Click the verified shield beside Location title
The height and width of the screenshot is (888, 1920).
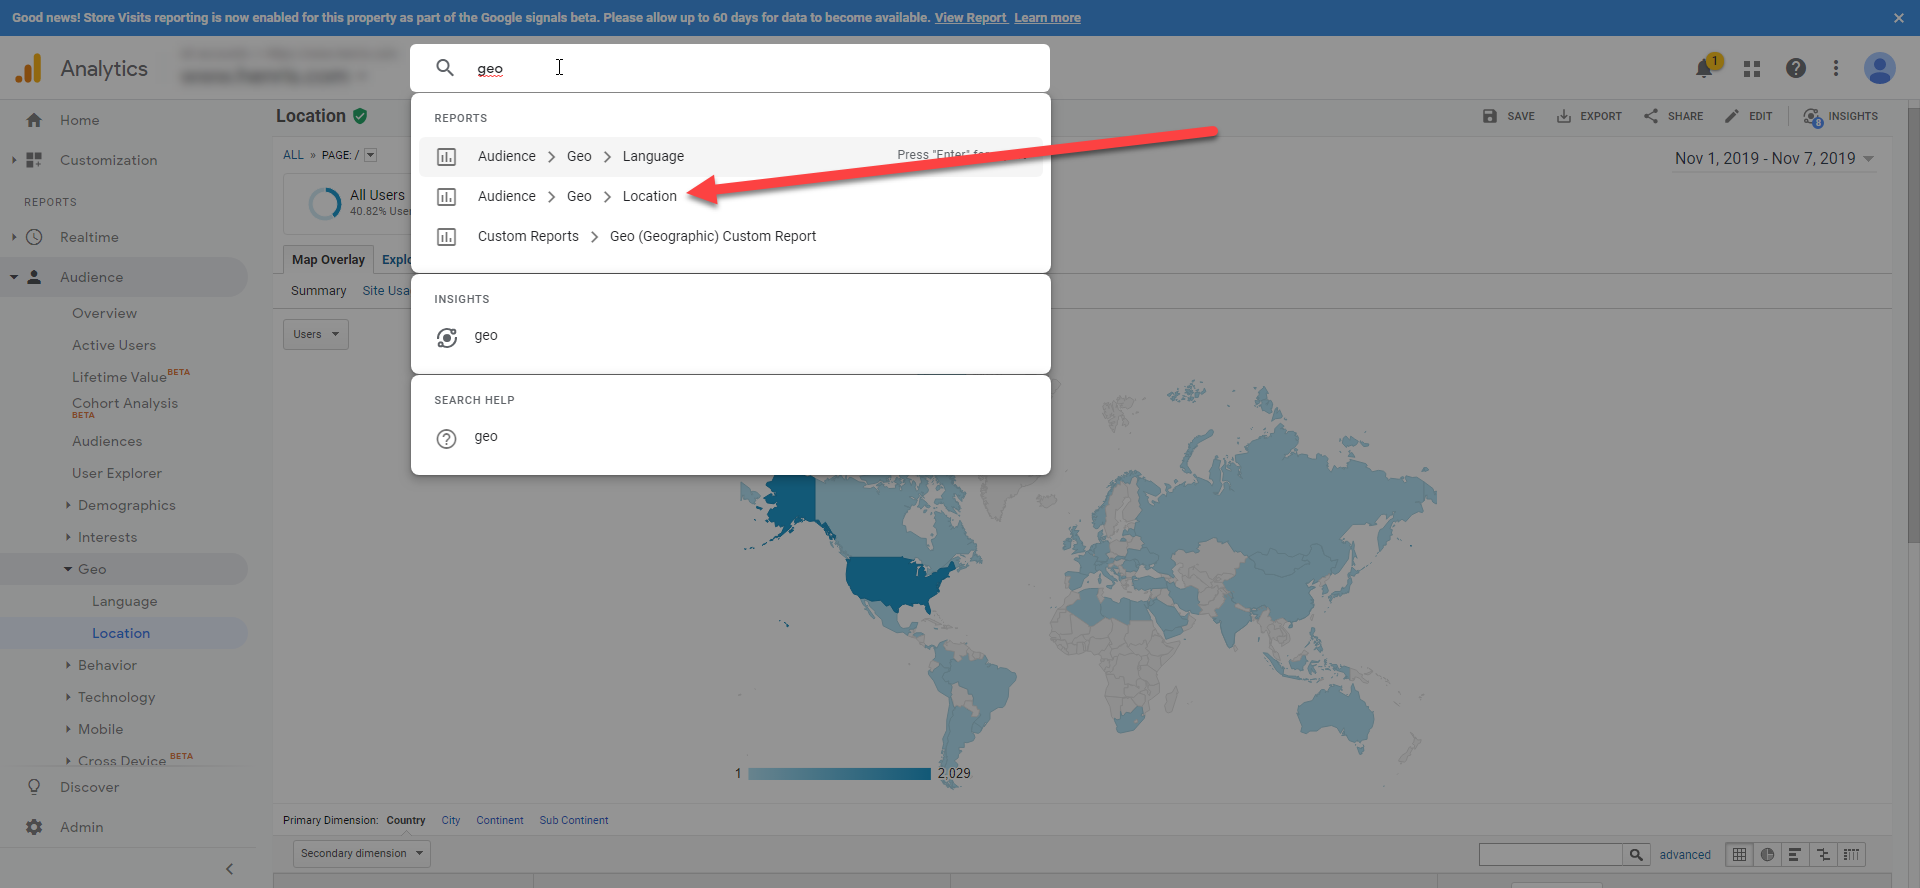pyautogui.click(x=360, y=116)
